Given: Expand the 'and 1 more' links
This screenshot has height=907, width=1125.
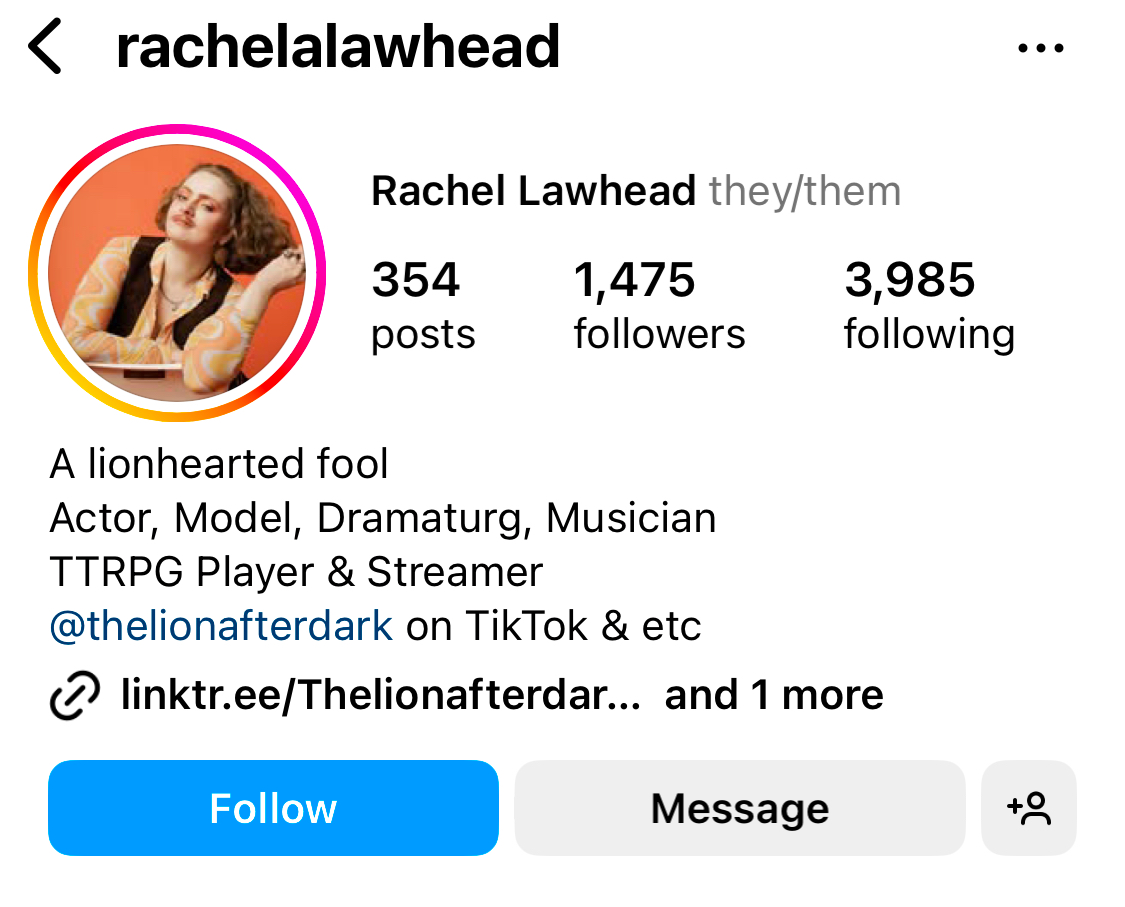Looking at the screenshot, I should (774, 695).
